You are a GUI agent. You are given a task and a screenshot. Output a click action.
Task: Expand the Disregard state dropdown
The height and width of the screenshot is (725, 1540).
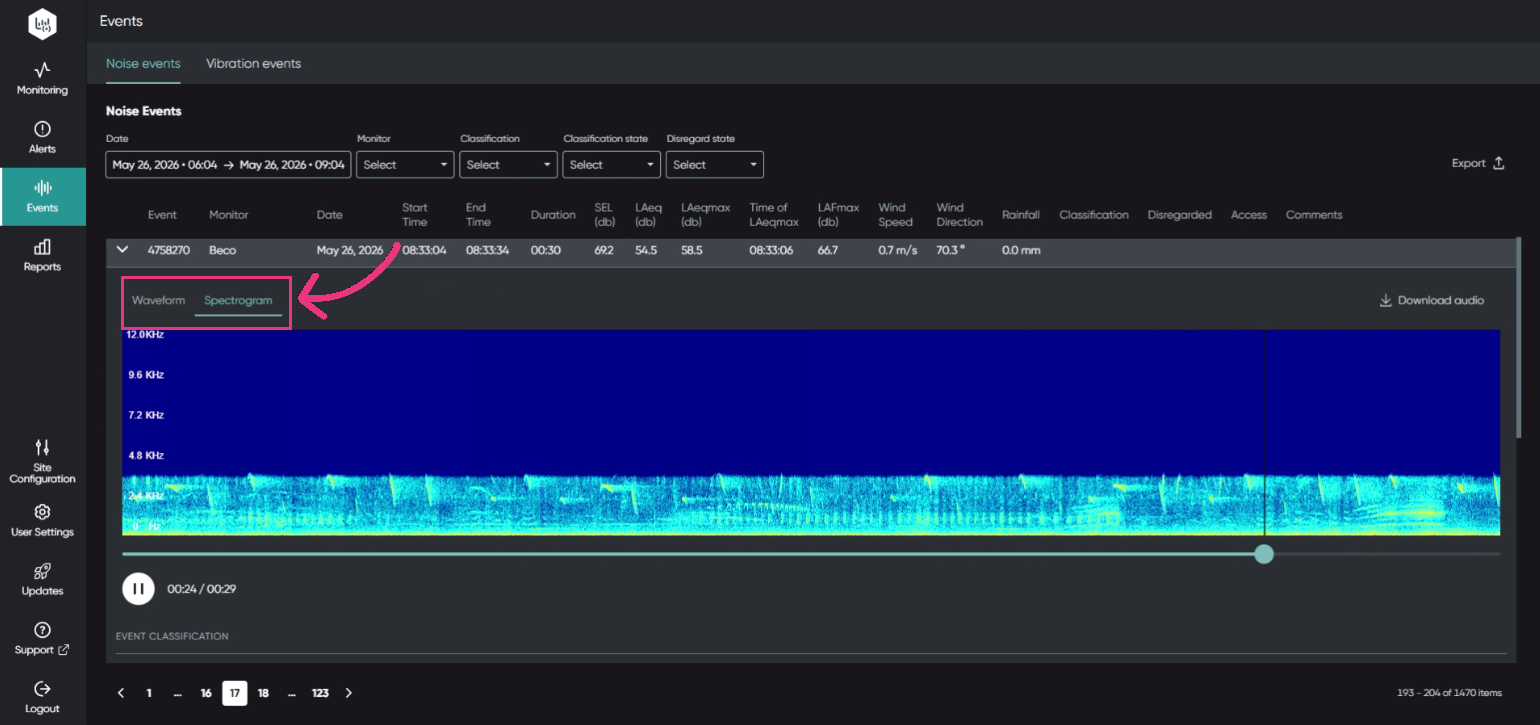[714, 165]
